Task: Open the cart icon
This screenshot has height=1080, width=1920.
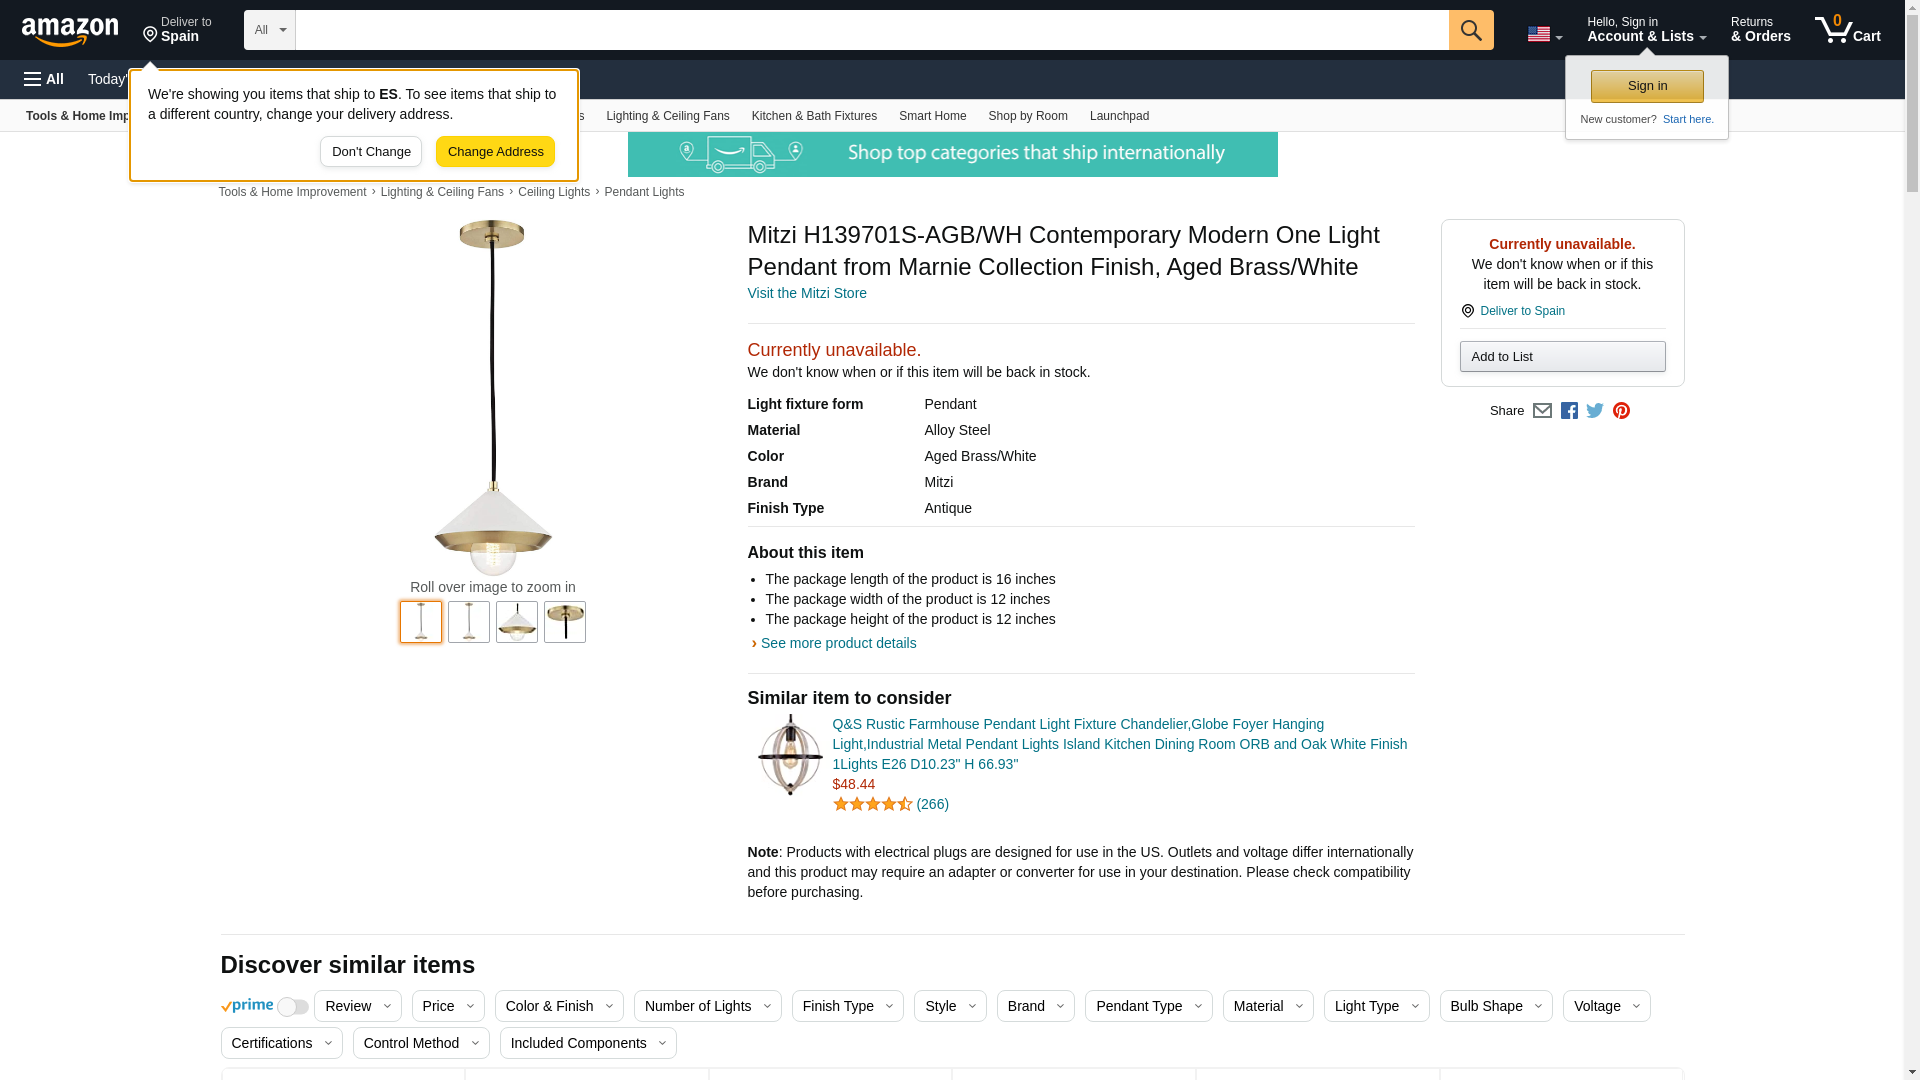Action: pos(1847,30)
